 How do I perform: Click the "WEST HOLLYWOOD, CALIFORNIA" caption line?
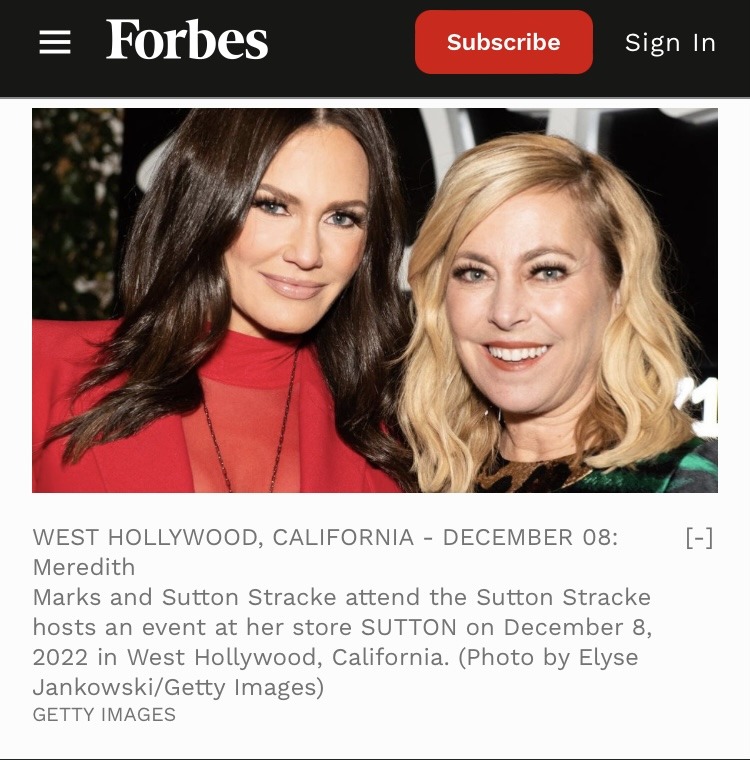click(223, 538)
